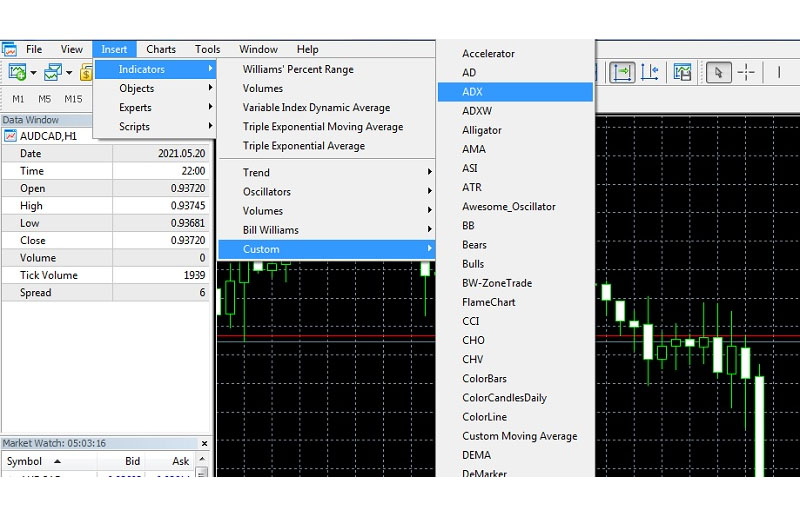Click the AUDCAD,H1 chart icon in Data Window
This screenshot has height=507, width=800.
[10, 136]
